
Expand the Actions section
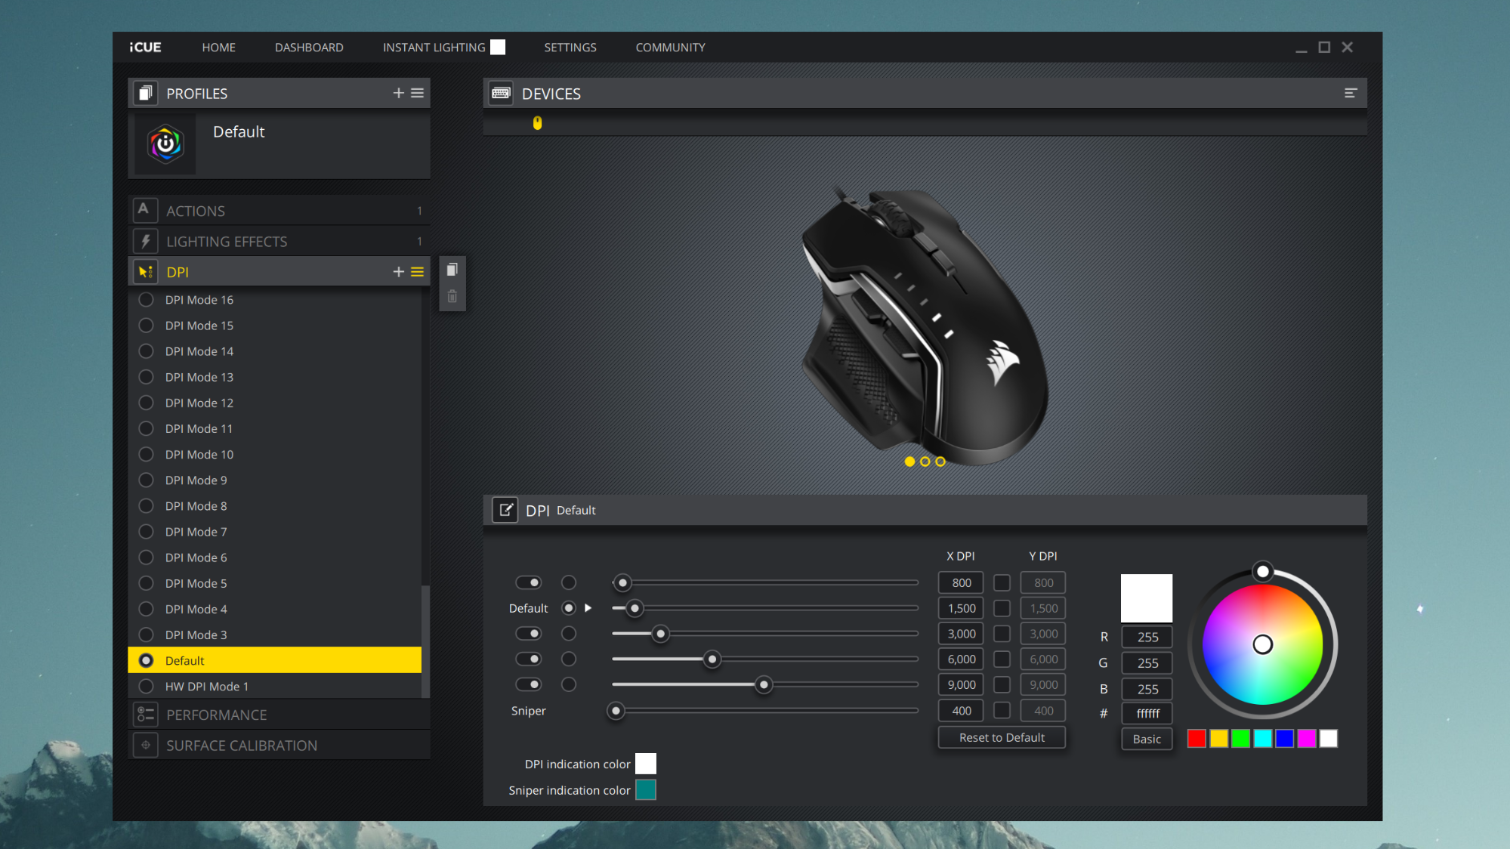click(x=279, y=211)
